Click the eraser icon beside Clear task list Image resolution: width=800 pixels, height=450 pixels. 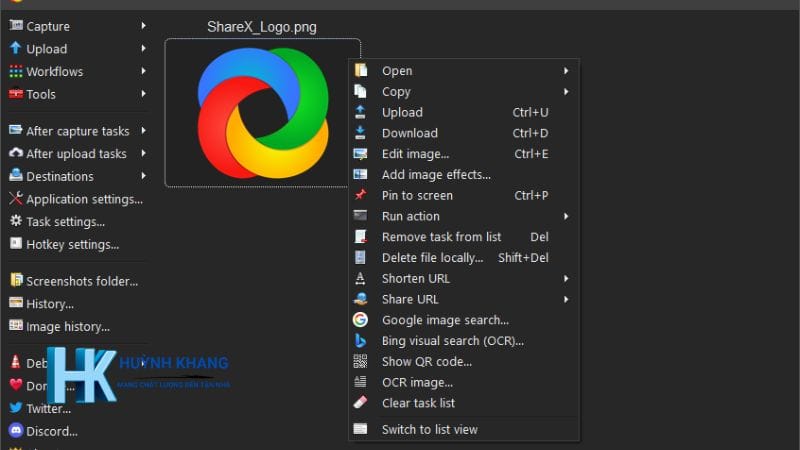[360, 403]
